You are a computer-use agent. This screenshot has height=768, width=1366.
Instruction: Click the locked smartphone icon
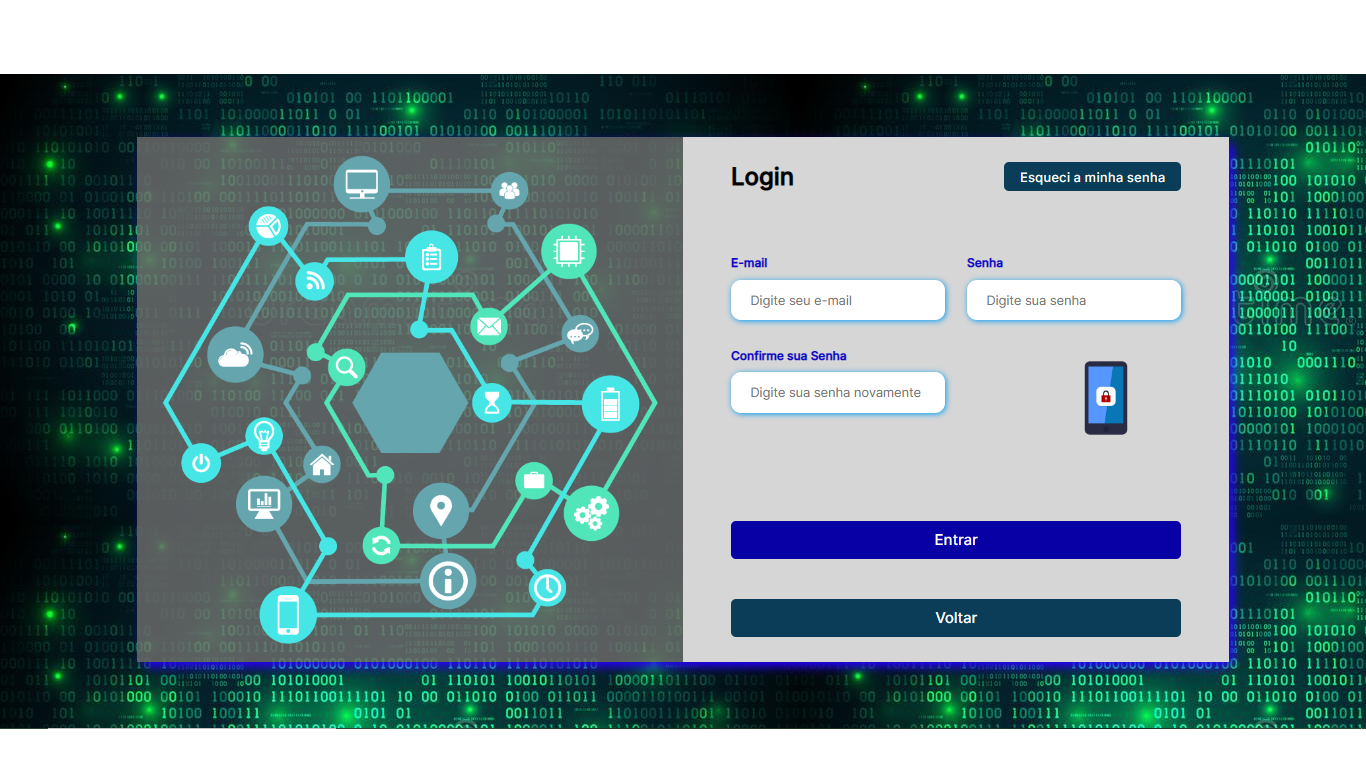1106,398
